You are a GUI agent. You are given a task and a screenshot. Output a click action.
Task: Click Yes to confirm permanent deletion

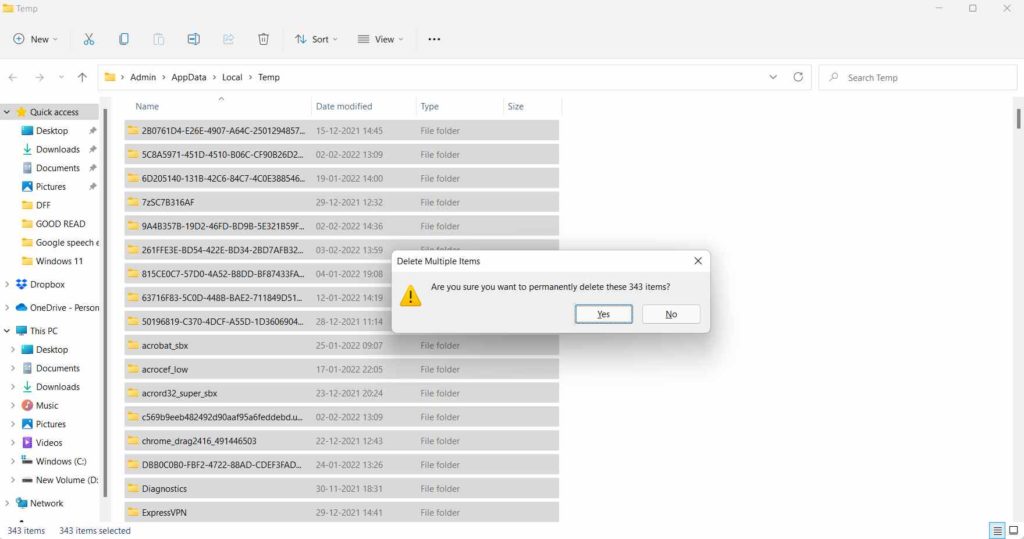pyautogui.click(x=603, y=314)
